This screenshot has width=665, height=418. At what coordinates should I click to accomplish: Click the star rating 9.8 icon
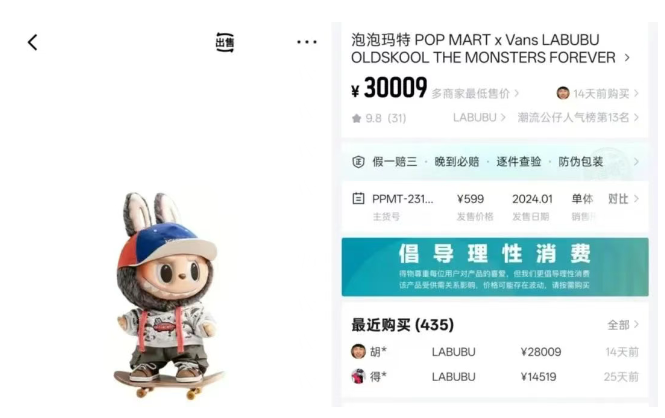[x=356, y=118]
